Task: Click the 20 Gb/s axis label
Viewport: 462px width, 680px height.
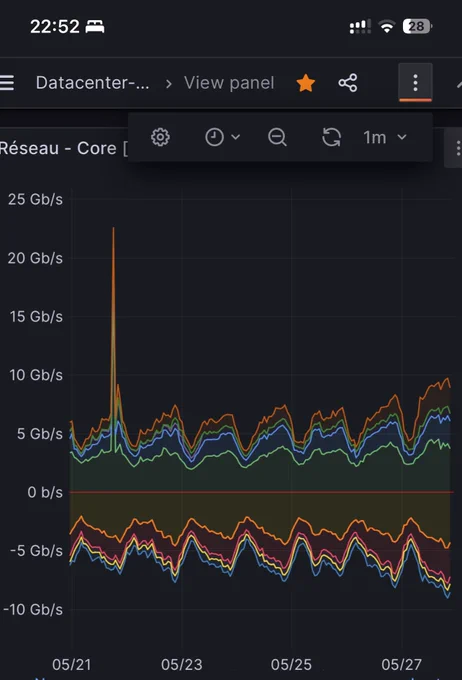Action: pos(35,258)
